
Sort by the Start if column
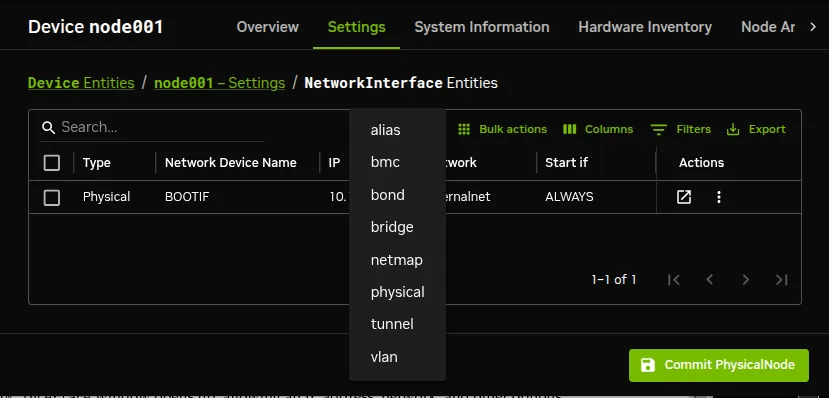[566, 163]
